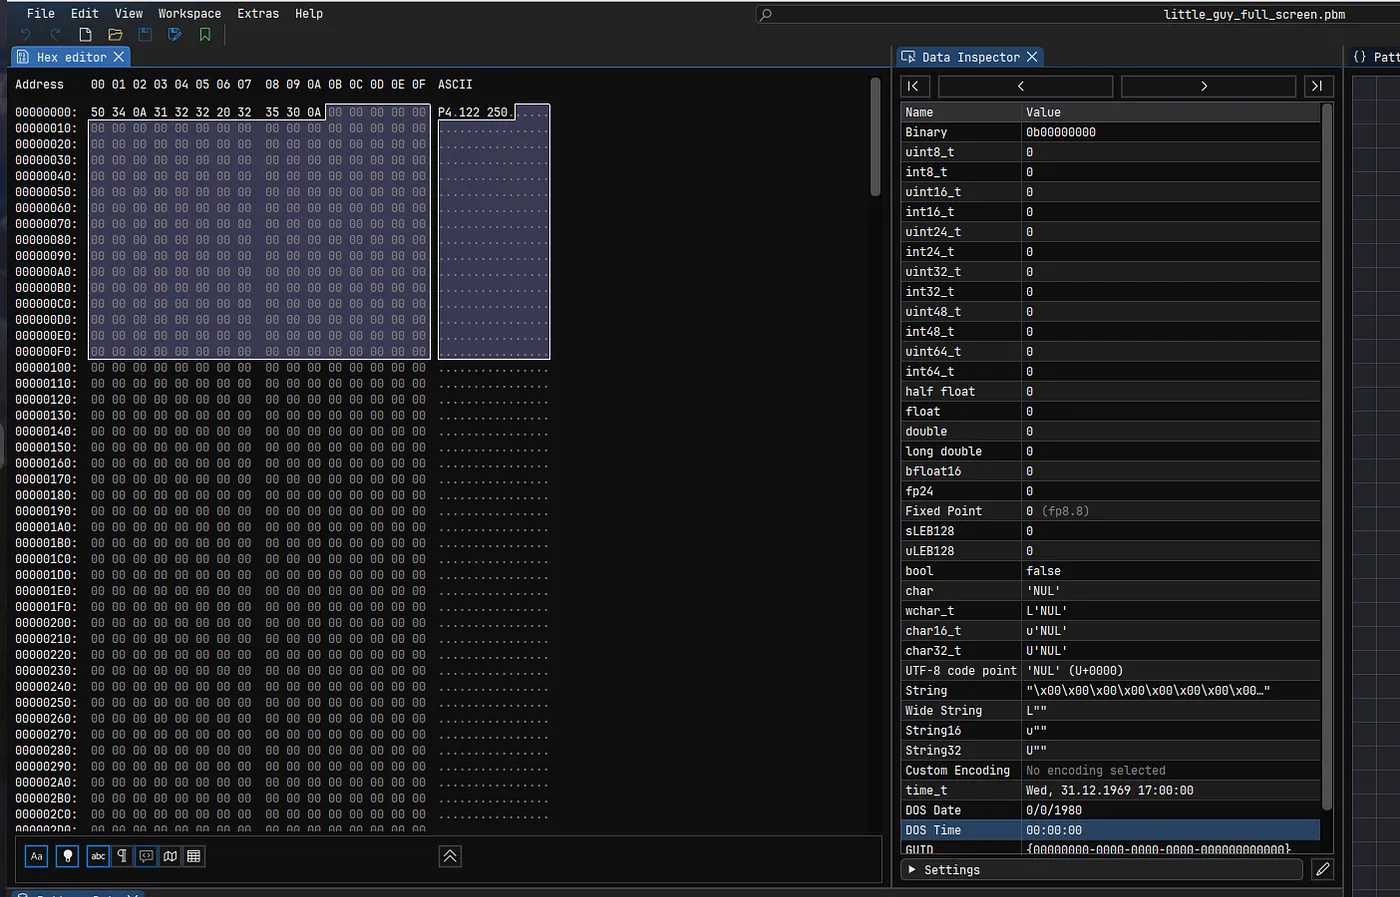Select the long double row in inspector
This screenshot has height=897, width=1400.
tap(1110, 451)
